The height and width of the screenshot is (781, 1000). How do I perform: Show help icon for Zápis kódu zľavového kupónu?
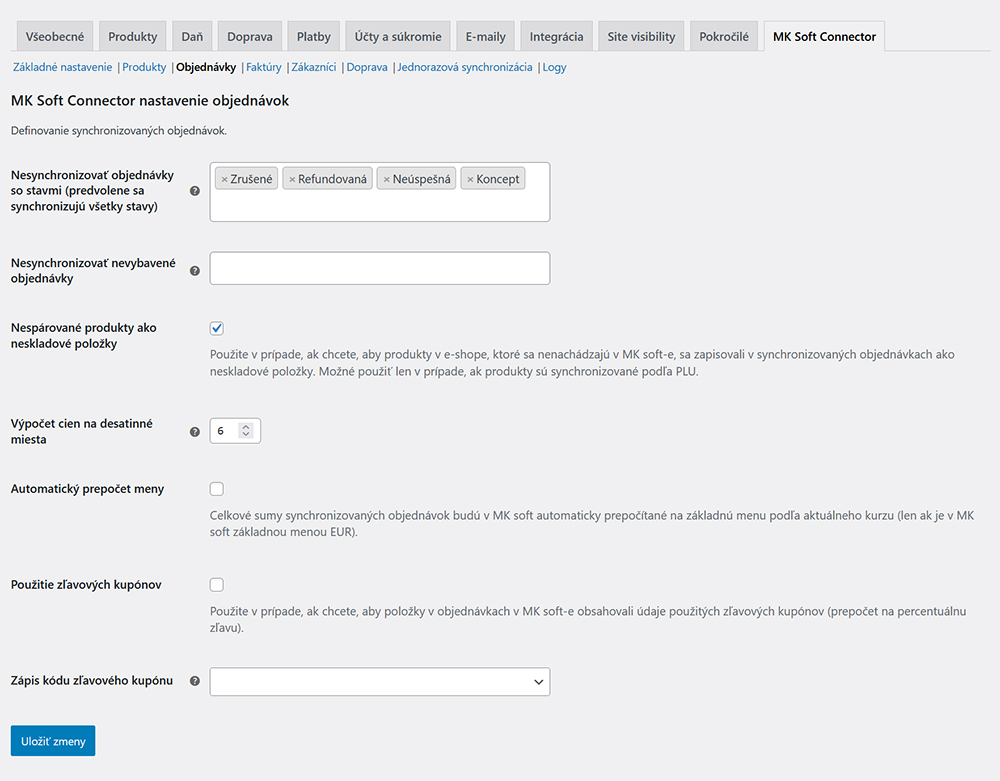tap(195, 681)
